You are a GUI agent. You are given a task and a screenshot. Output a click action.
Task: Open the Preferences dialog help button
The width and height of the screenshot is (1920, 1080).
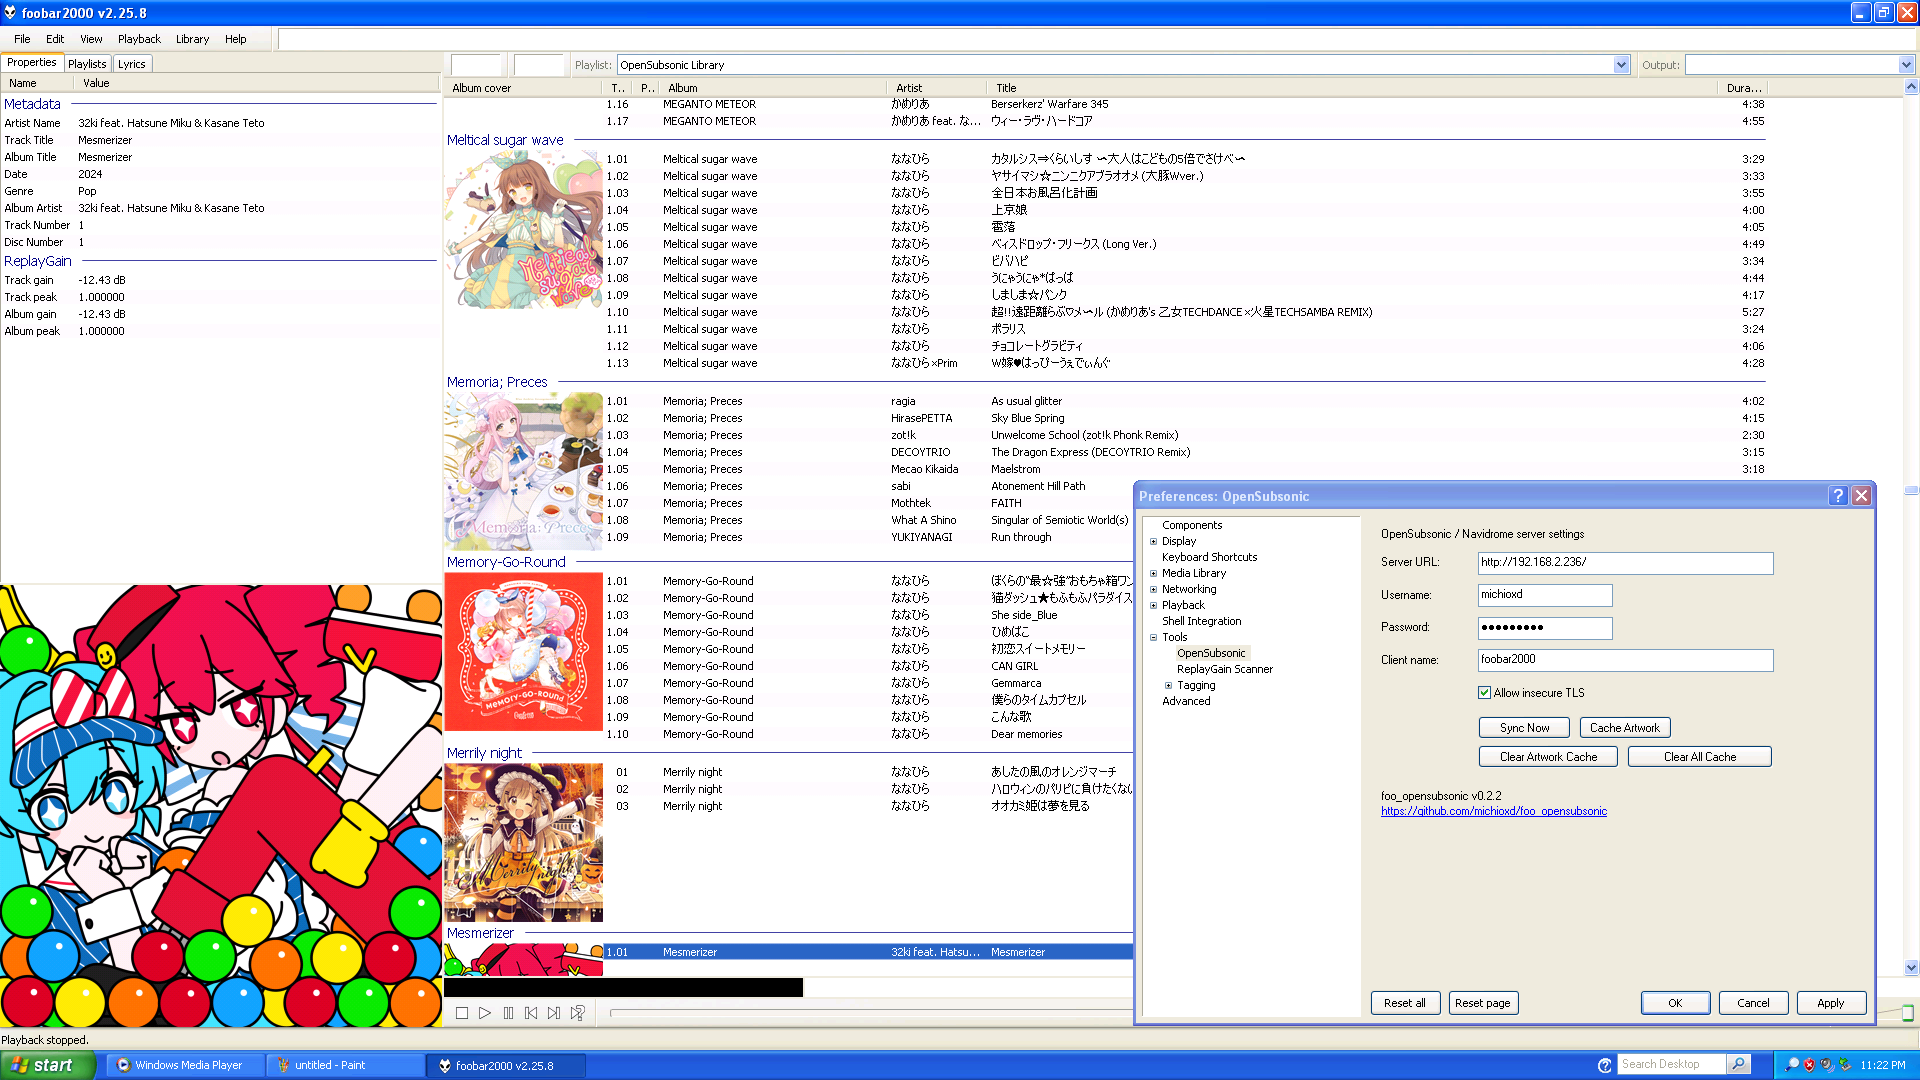1838,496
